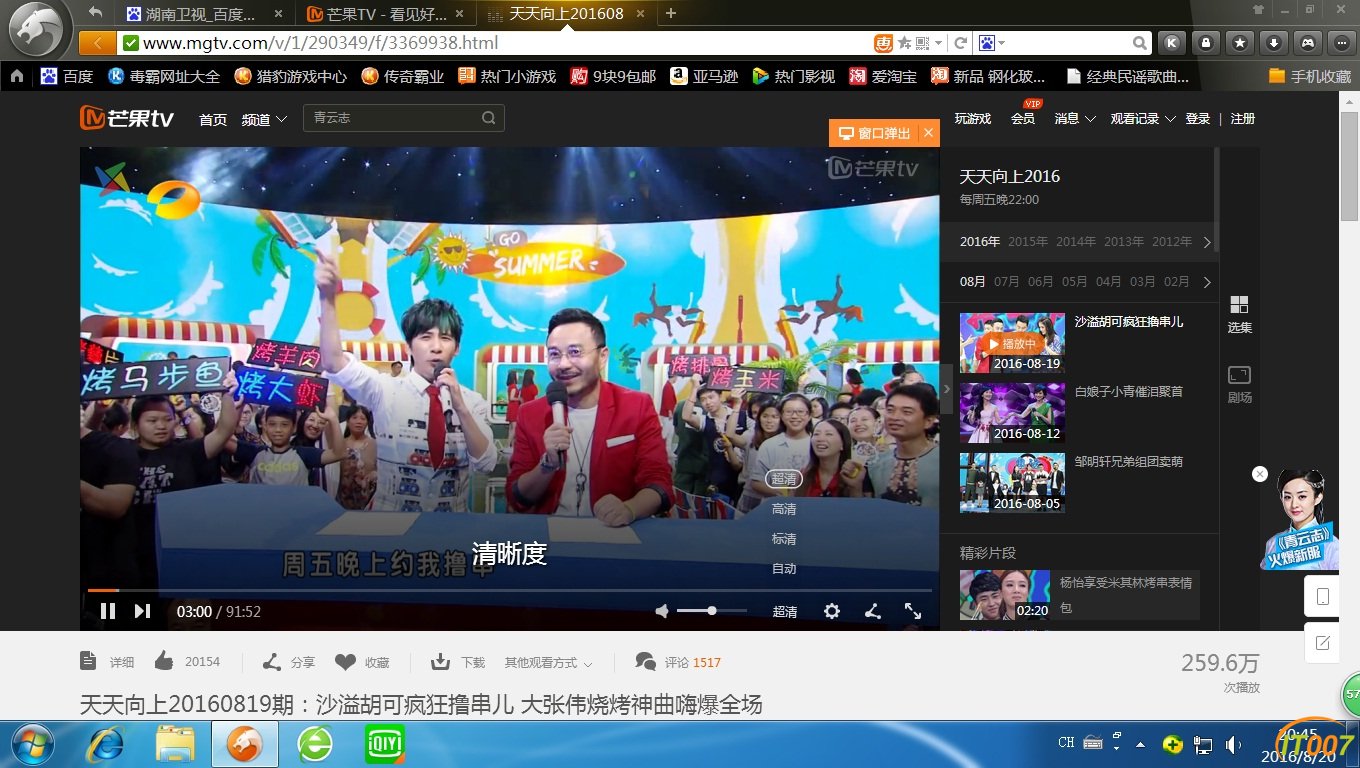This screenshot has width=1360, height=768.
Task: Click the 窗口弹出 pop-out button
Action: (874, 133)
